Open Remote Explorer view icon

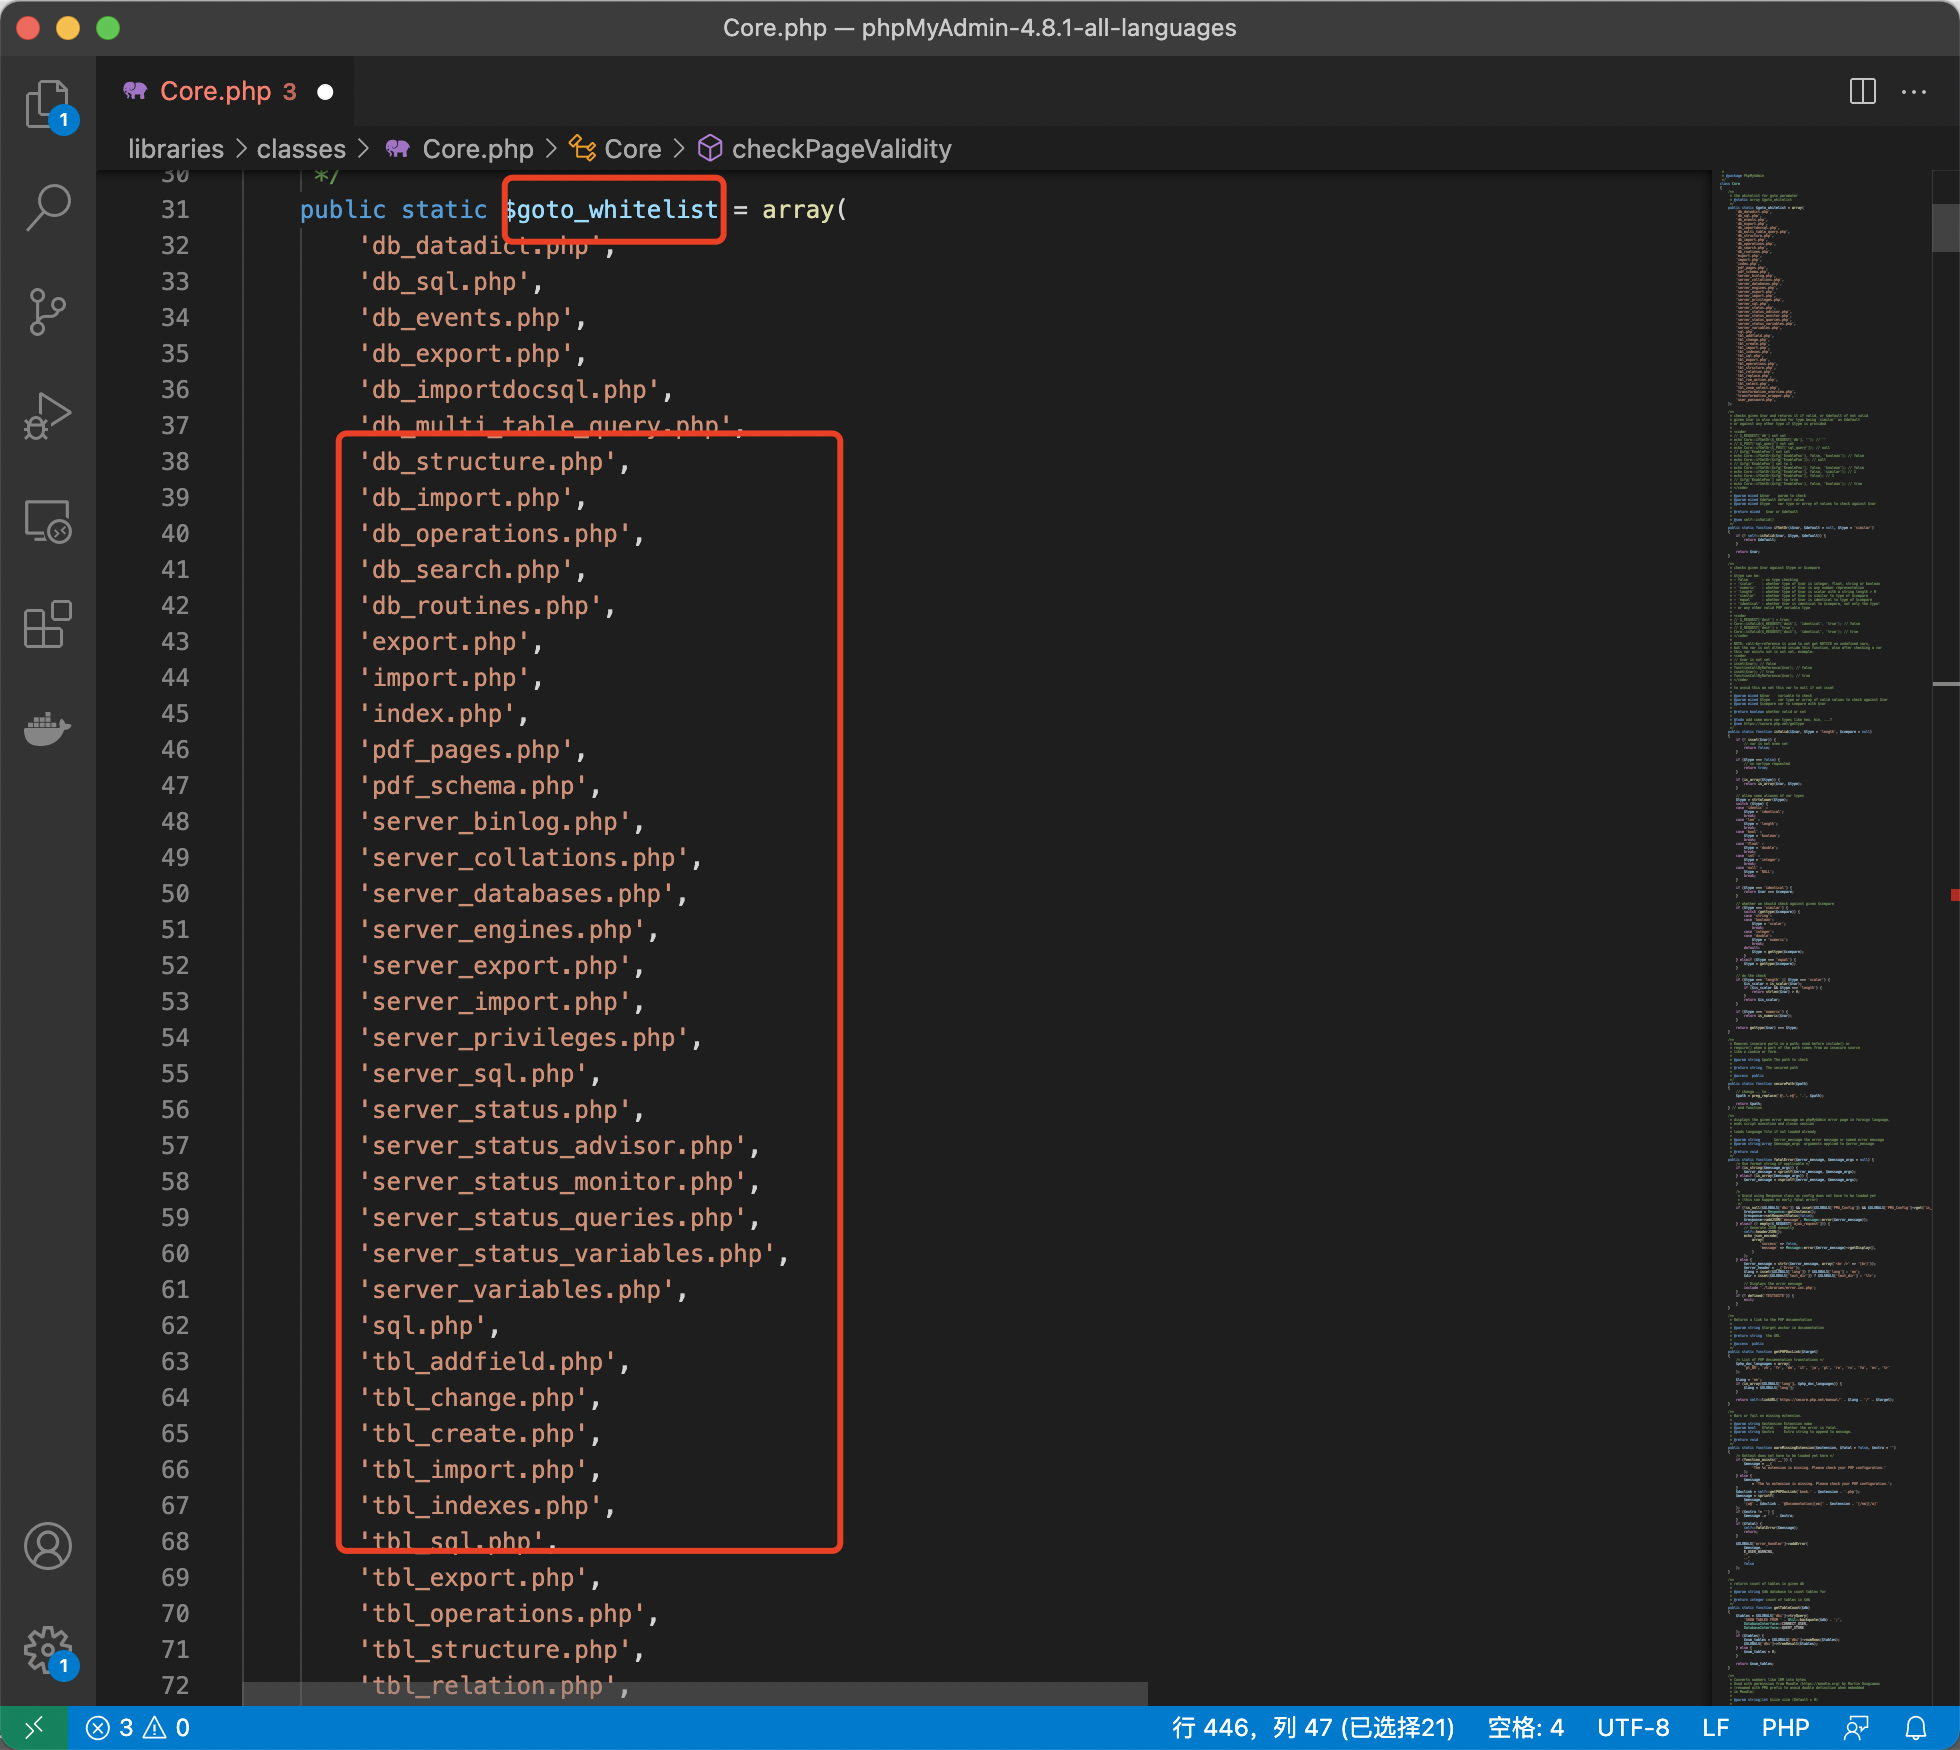[x=47, y=521]
